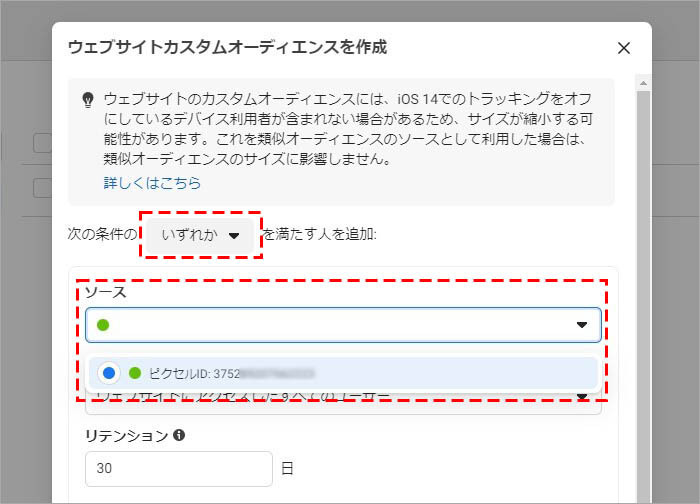Click the caret arrow inside いずれか button

click(234, 236)
